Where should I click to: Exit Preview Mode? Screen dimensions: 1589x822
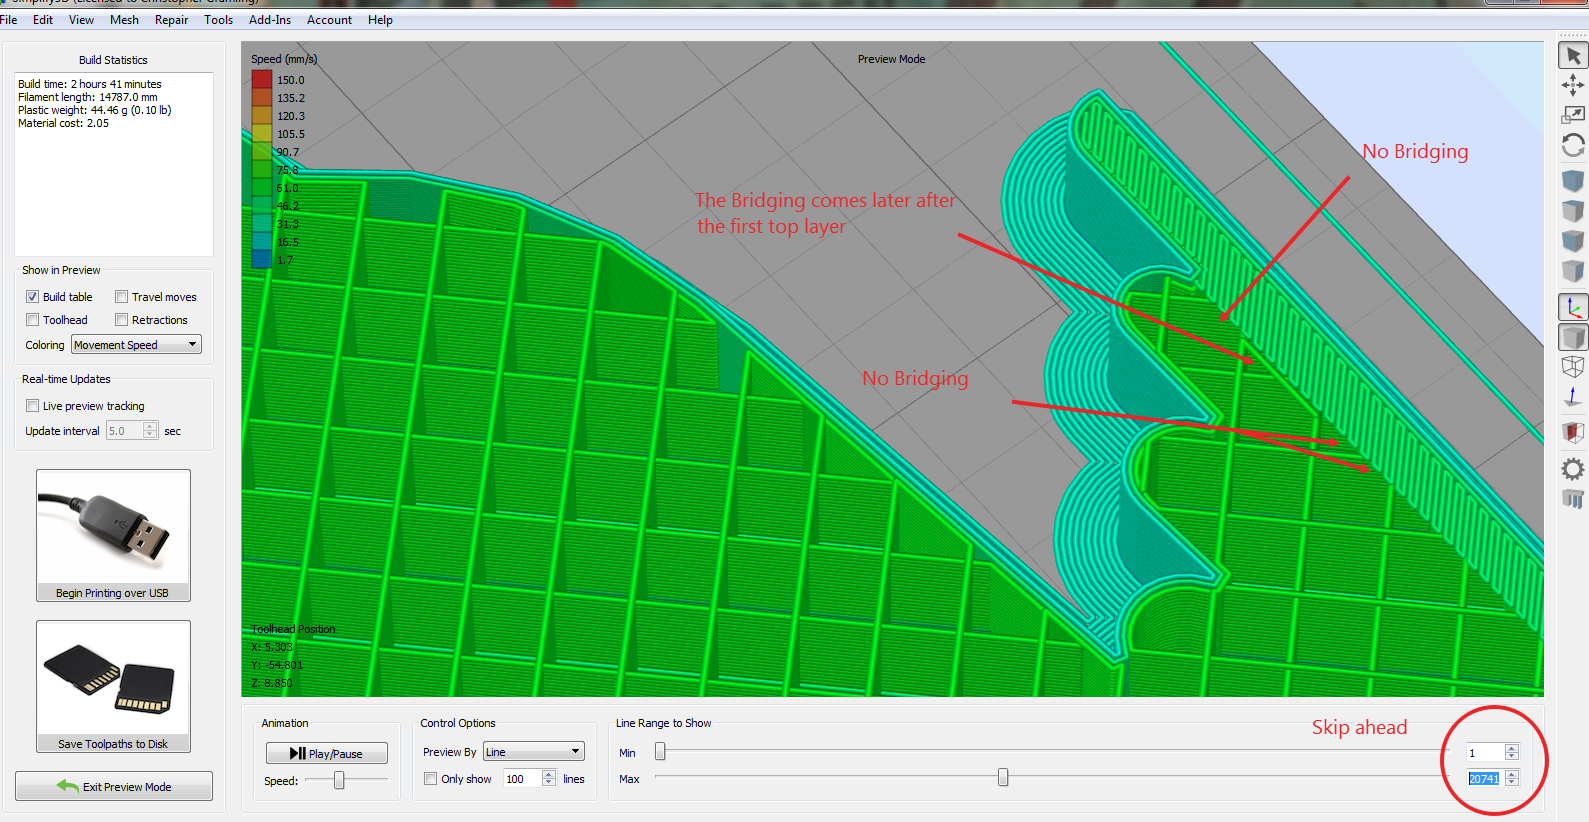tap(114, 786)
